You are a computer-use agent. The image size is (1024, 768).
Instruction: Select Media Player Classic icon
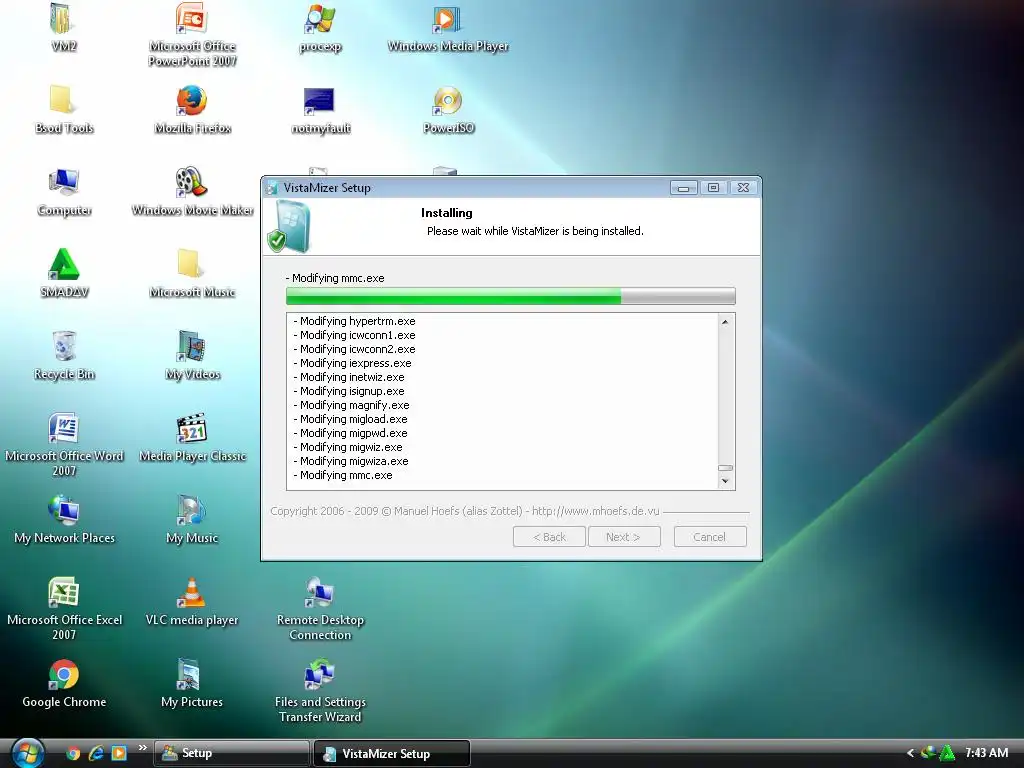(x=192, y=438)
